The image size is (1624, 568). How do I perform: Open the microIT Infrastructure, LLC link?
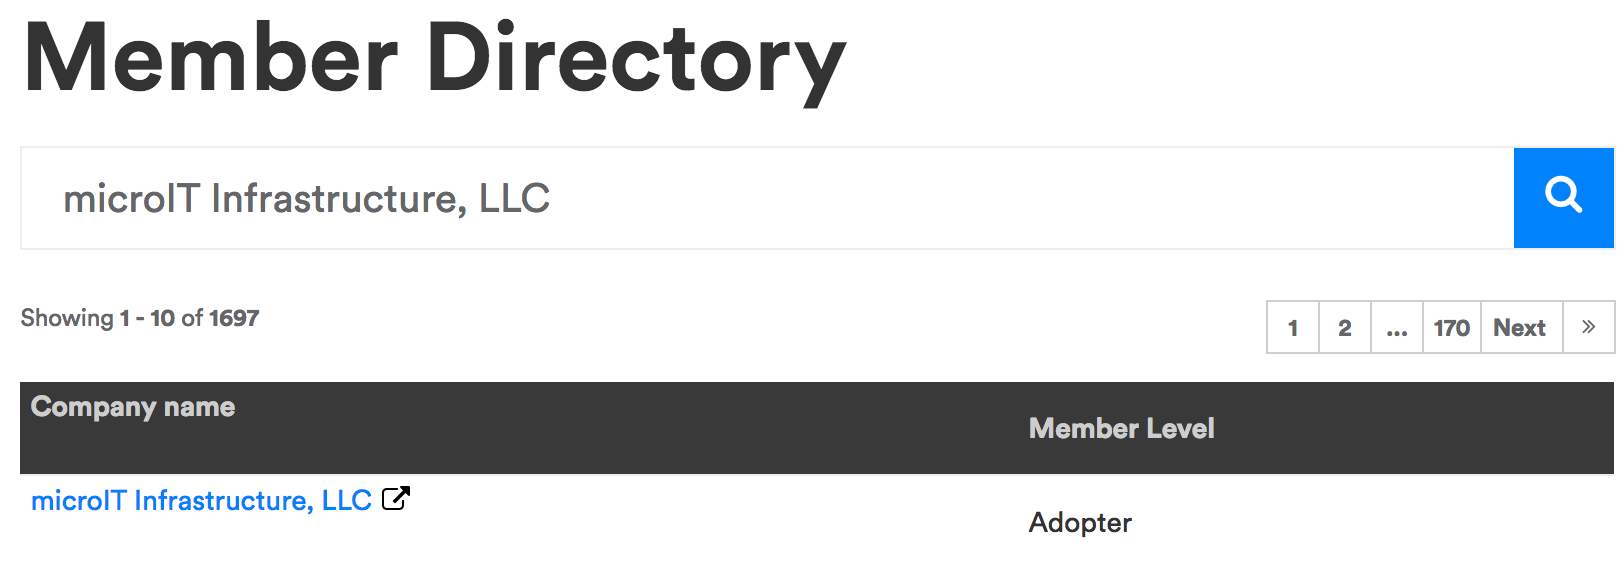[x=201, y=500]
